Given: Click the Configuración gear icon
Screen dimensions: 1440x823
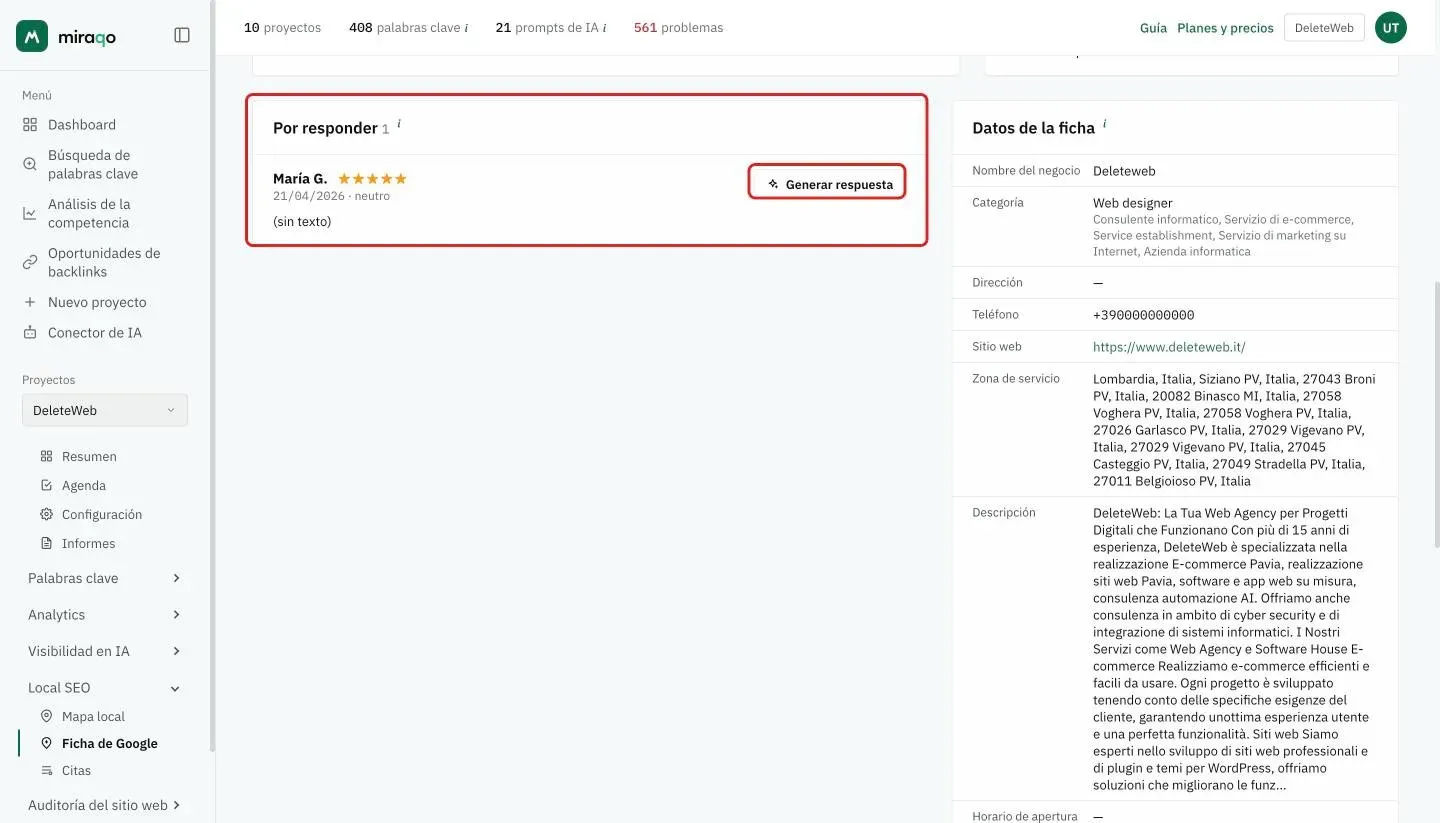Looking at the screenshot, I should coord(46,514).
